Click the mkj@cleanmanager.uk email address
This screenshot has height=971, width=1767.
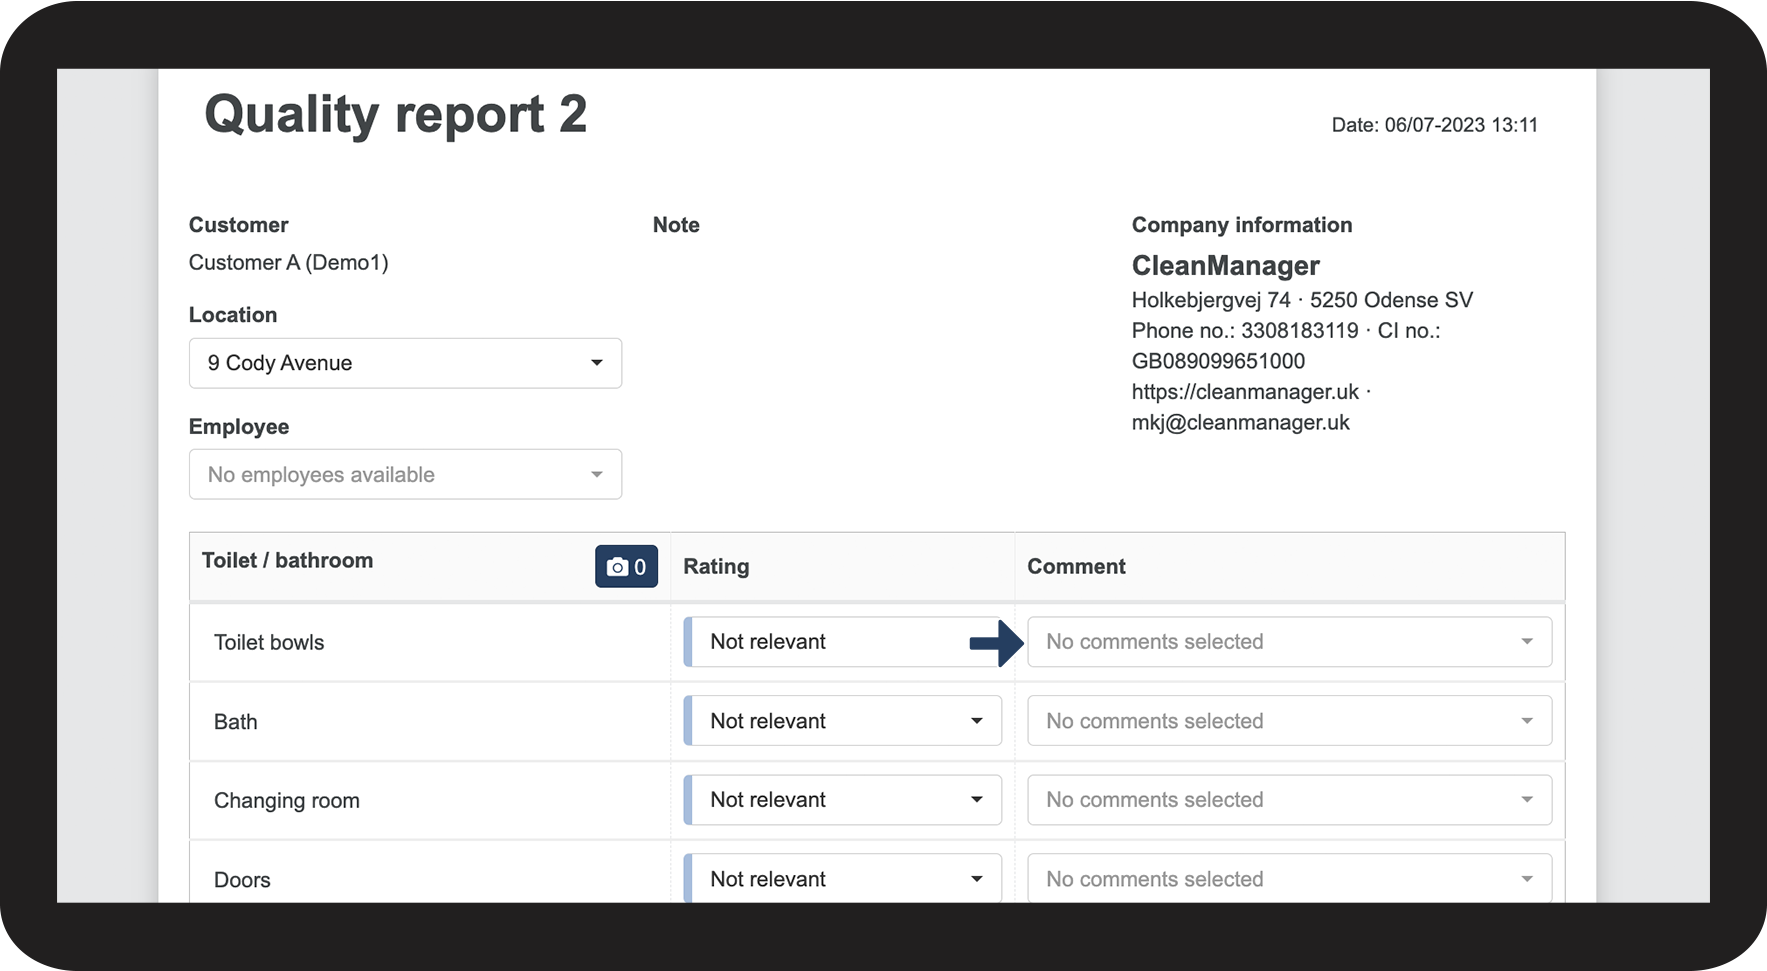pyautogui.click(x=1240, y=423)
